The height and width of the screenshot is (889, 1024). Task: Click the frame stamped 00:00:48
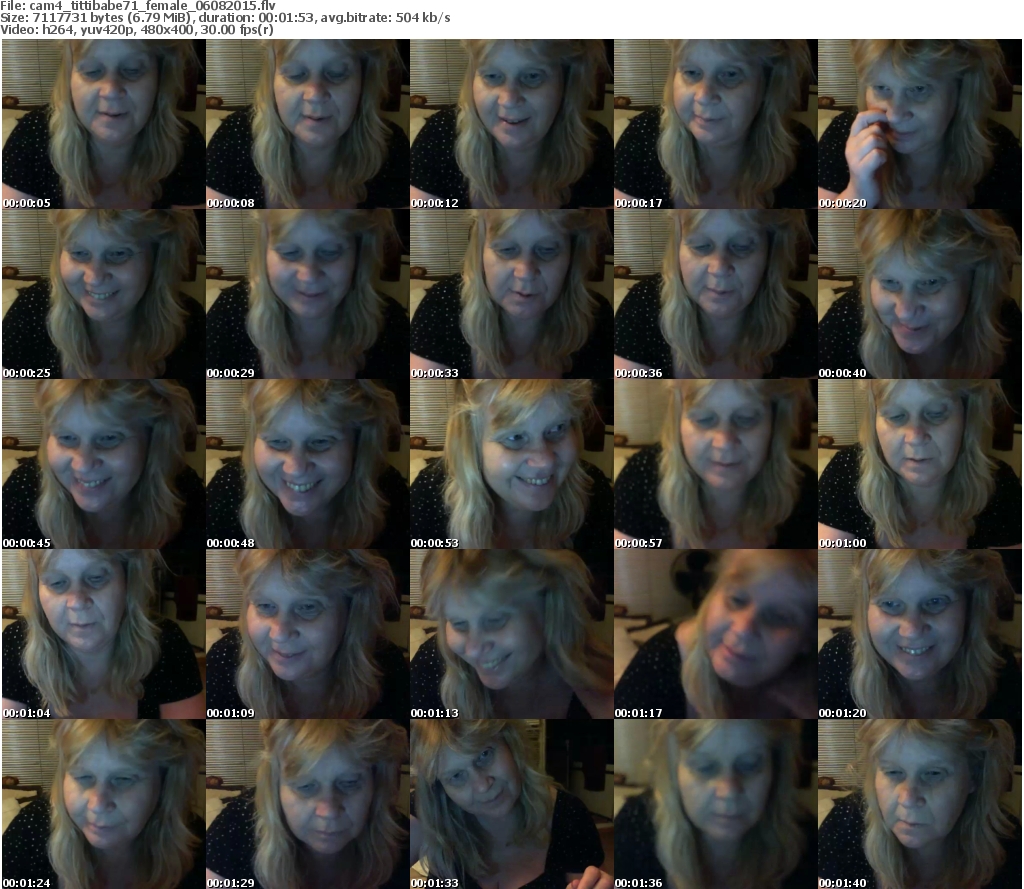pos(308,464)
